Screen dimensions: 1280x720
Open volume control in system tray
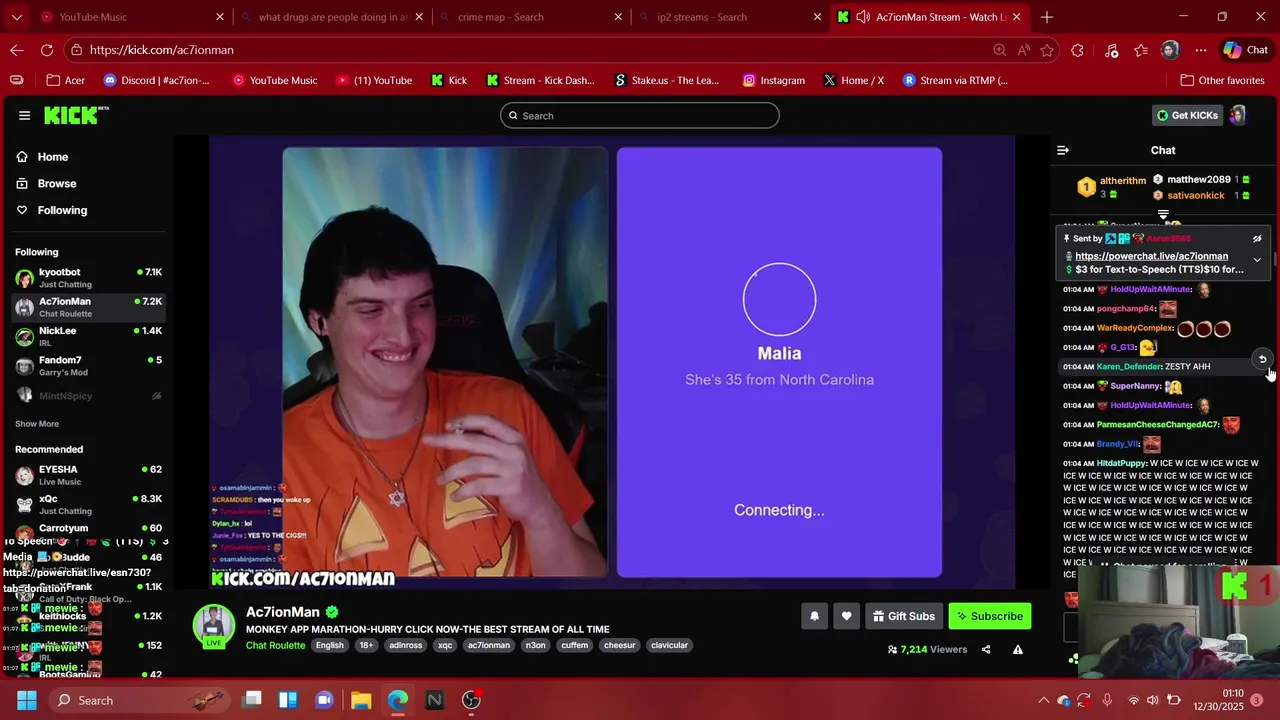coord(1153,700)
